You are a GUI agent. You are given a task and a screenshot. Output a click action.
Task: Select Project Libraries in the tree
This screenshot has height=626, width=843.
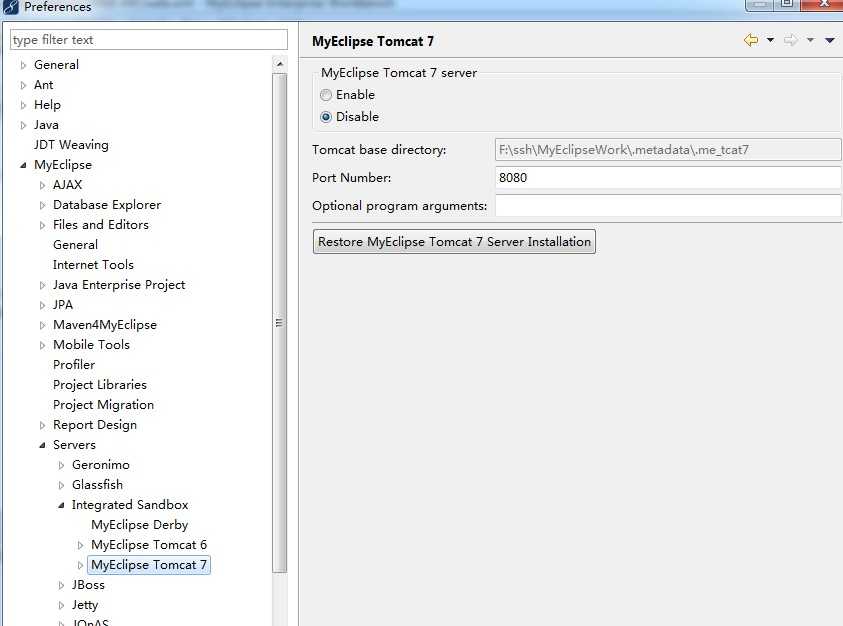click(x=99, y=385)
